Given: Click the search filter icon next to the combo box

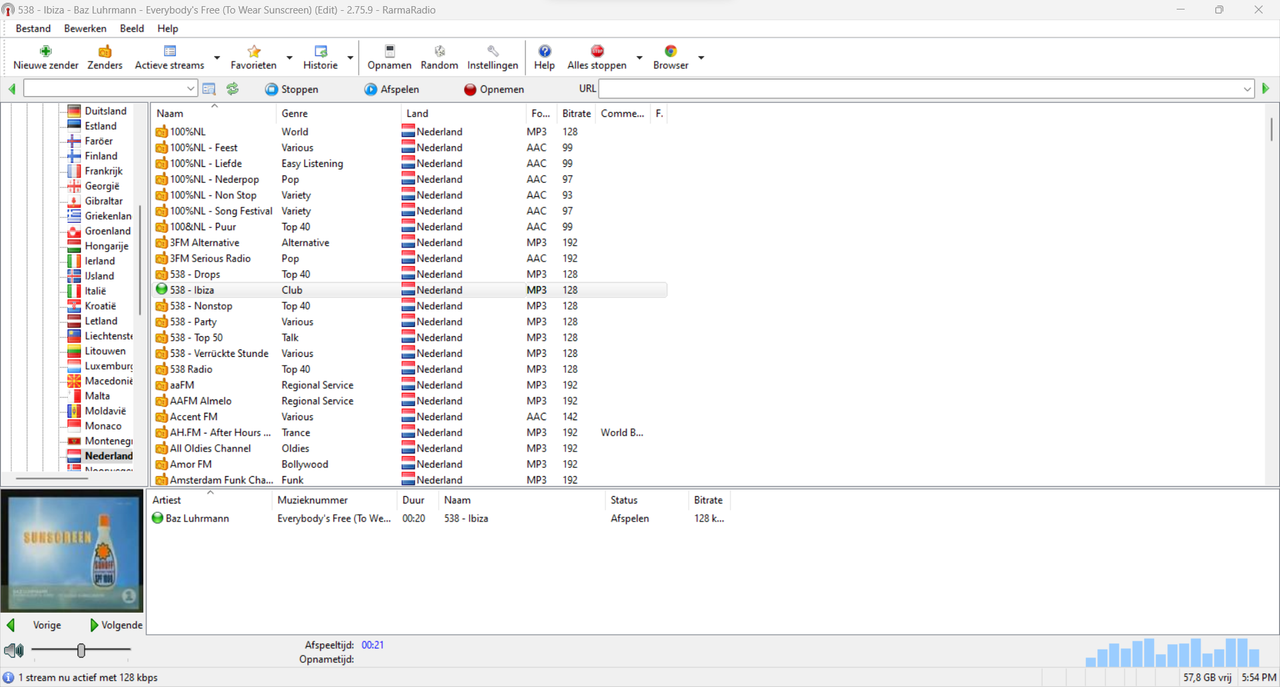Looking at the screenshot, I should click(209, 89).
